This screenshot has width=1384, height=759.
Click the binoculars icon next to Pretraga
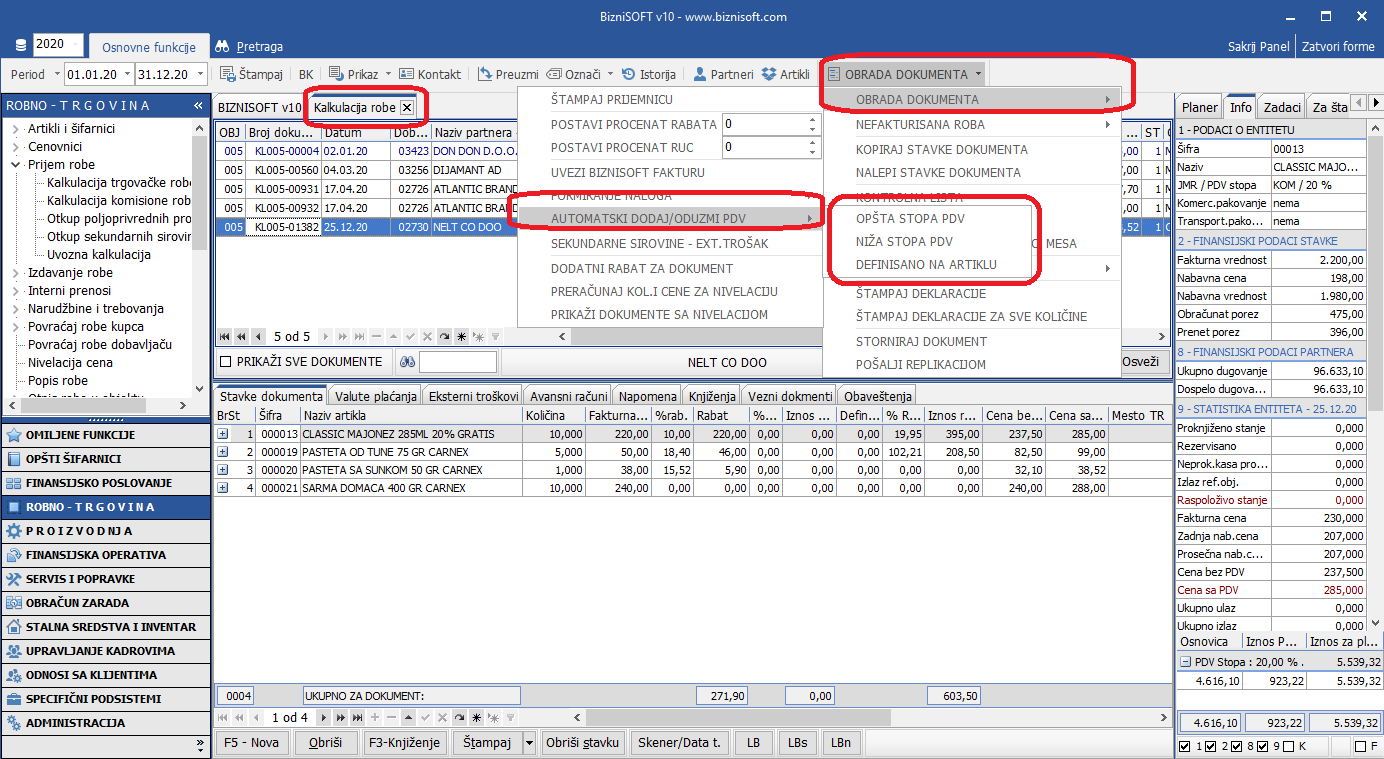(223, 46)
